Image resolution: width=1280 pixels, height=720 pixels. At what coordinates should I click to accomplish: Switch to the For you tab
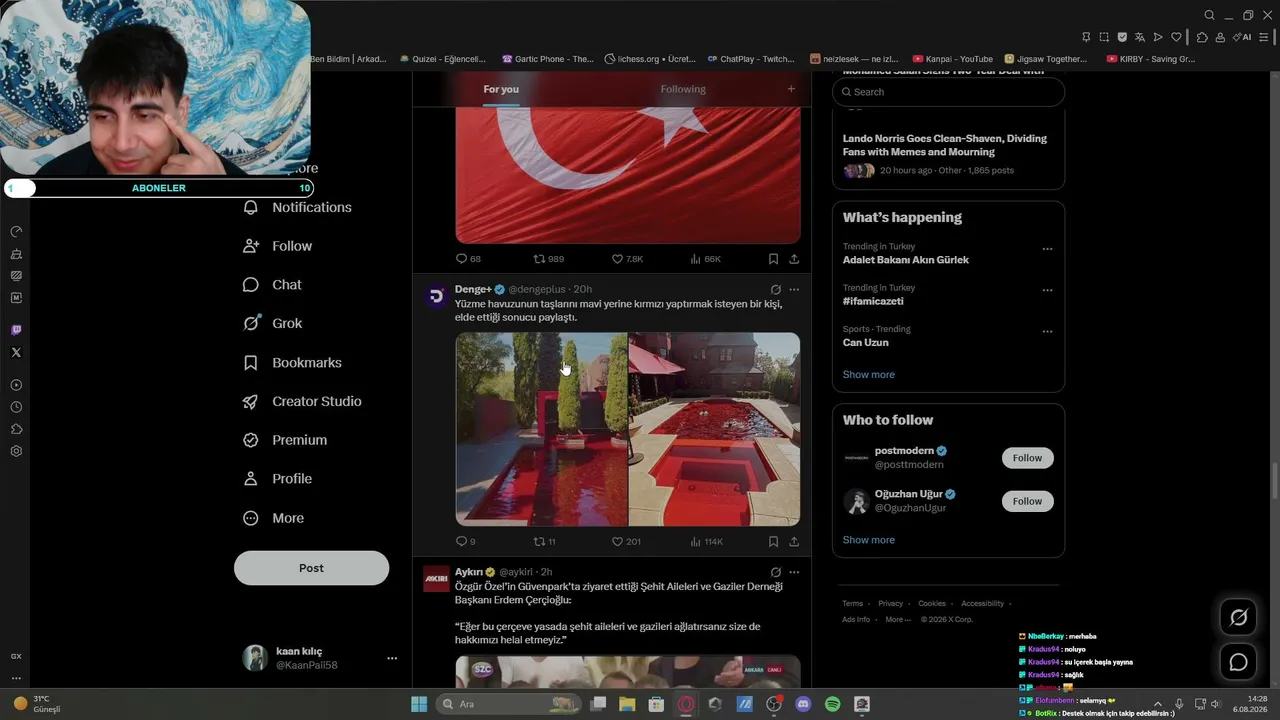click(x=501, y=89)
